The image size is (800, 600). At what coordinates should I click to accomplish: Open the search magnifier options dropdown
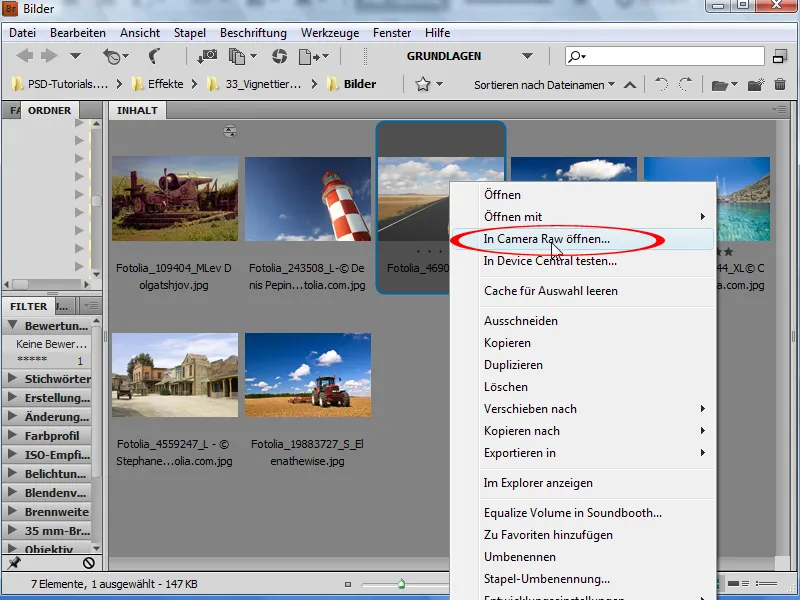[x=577, y=56]
